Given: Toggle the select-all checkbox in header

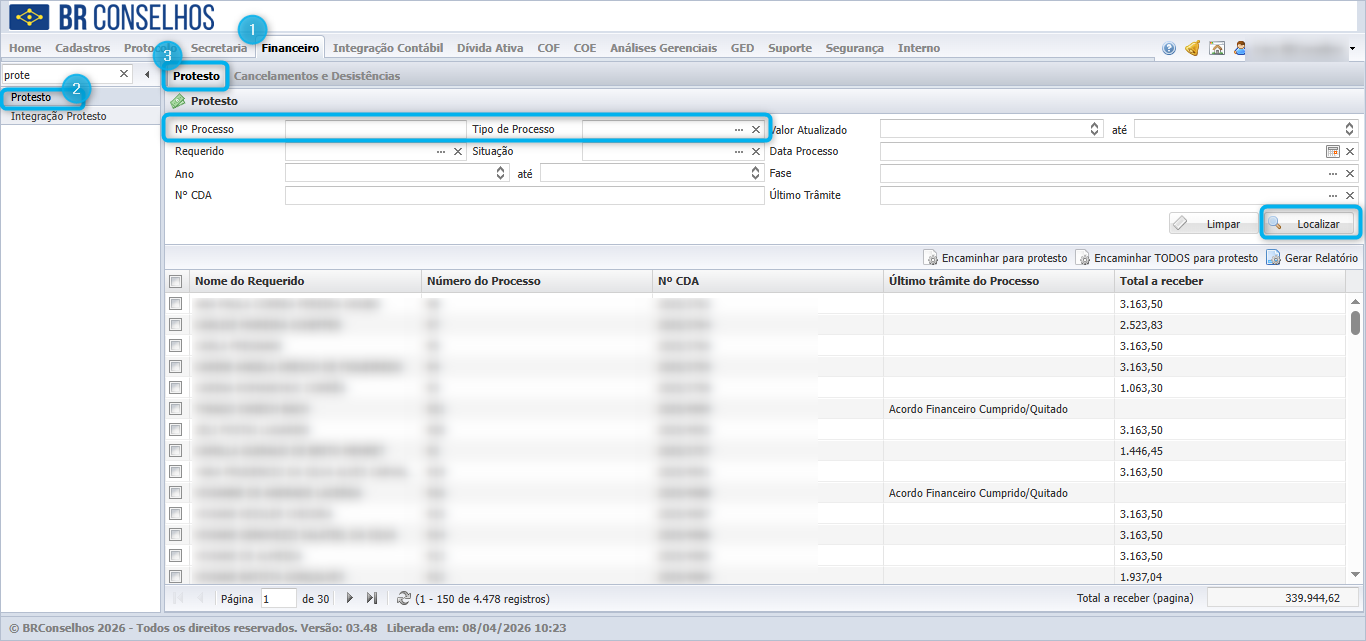Looking at the screenshot, I should [175, 281].
